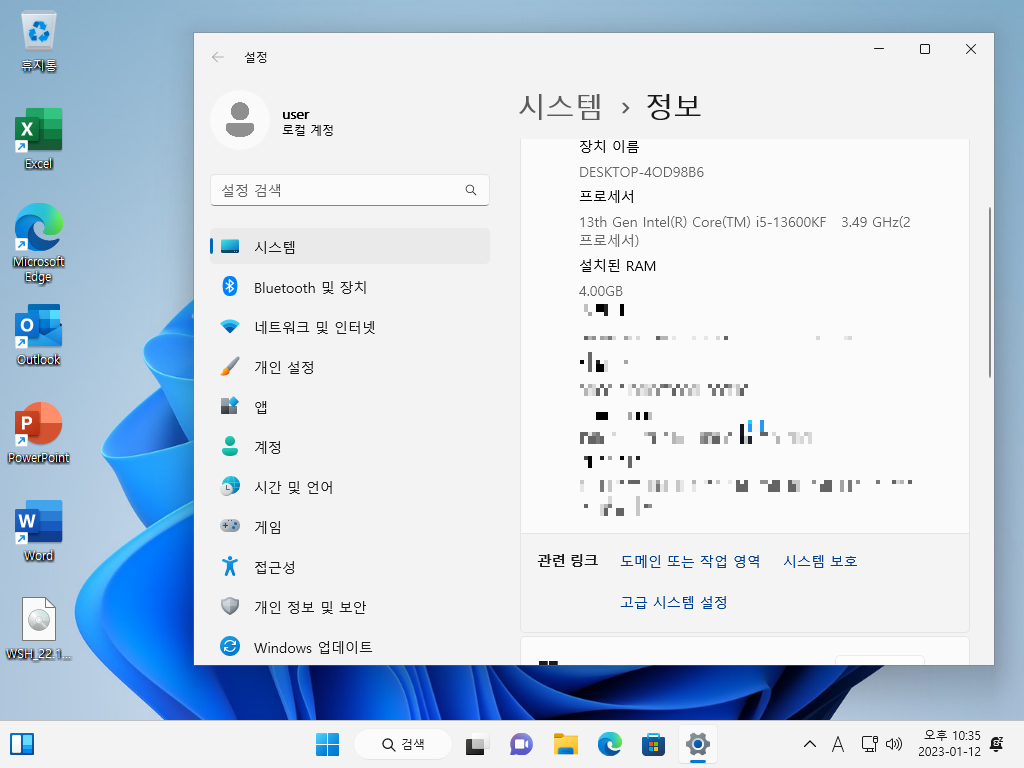Viewport: 1024px width, 768px height.
Task: Open Microsoft Store from taskbar
Action: 653,744
